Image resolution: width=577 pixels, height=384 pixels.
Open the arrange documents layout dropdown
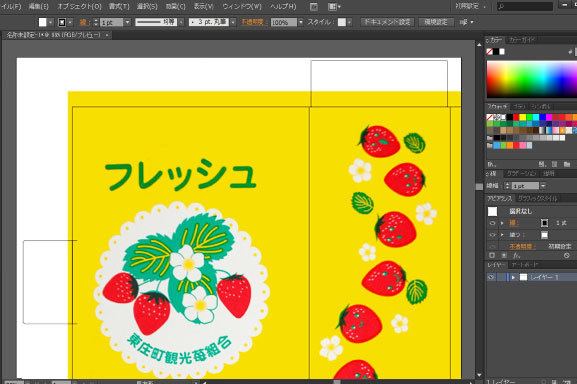tap(334, 7)
